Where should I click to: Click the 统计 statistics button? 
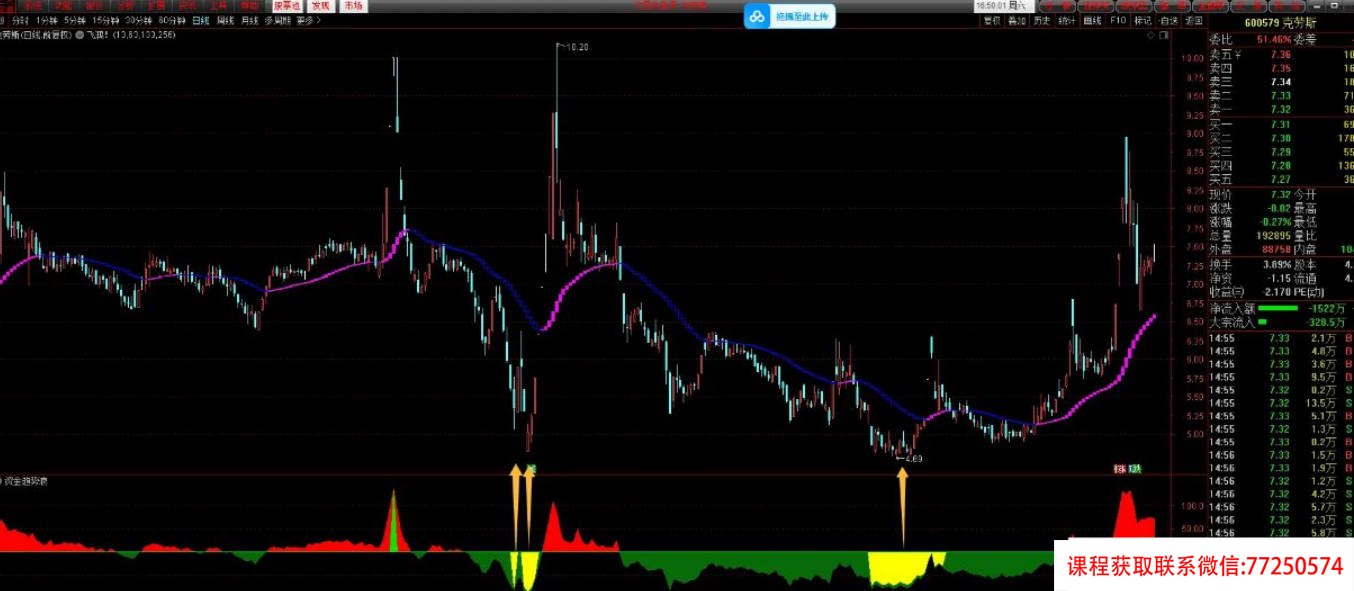pos(1067,20)
